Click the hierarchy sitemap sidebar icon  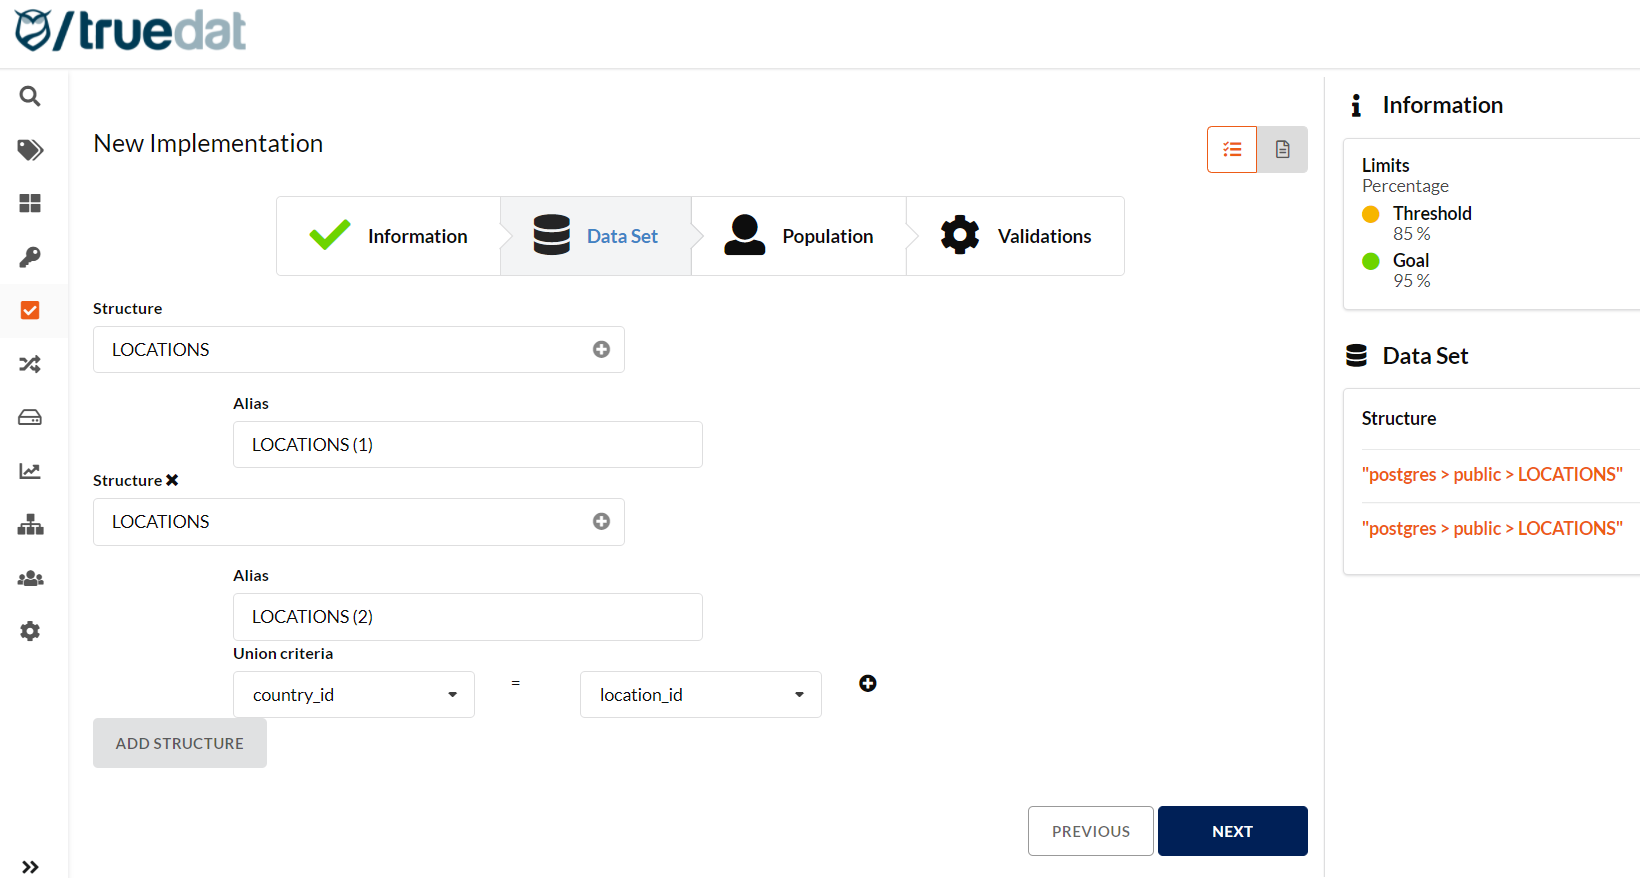click(30, 525)
